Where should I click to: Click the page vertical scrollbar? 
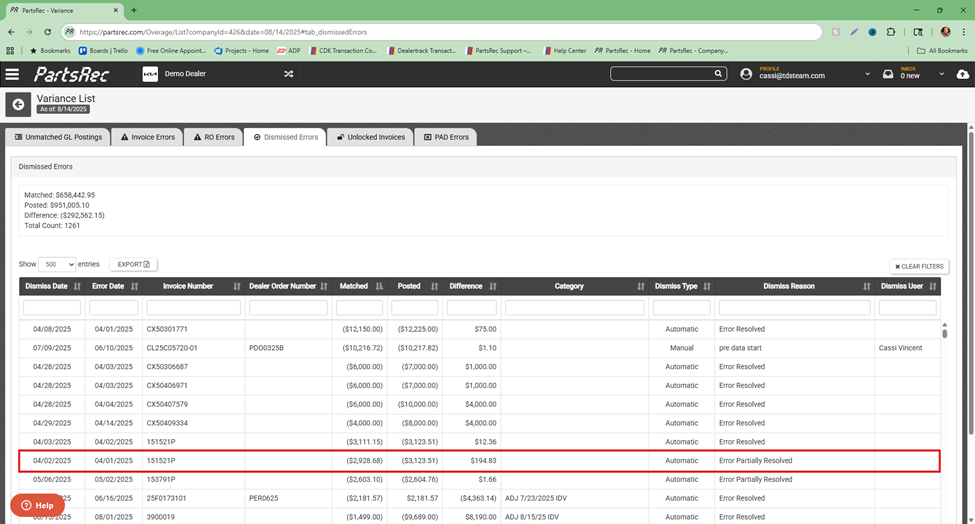pos(971,282)
